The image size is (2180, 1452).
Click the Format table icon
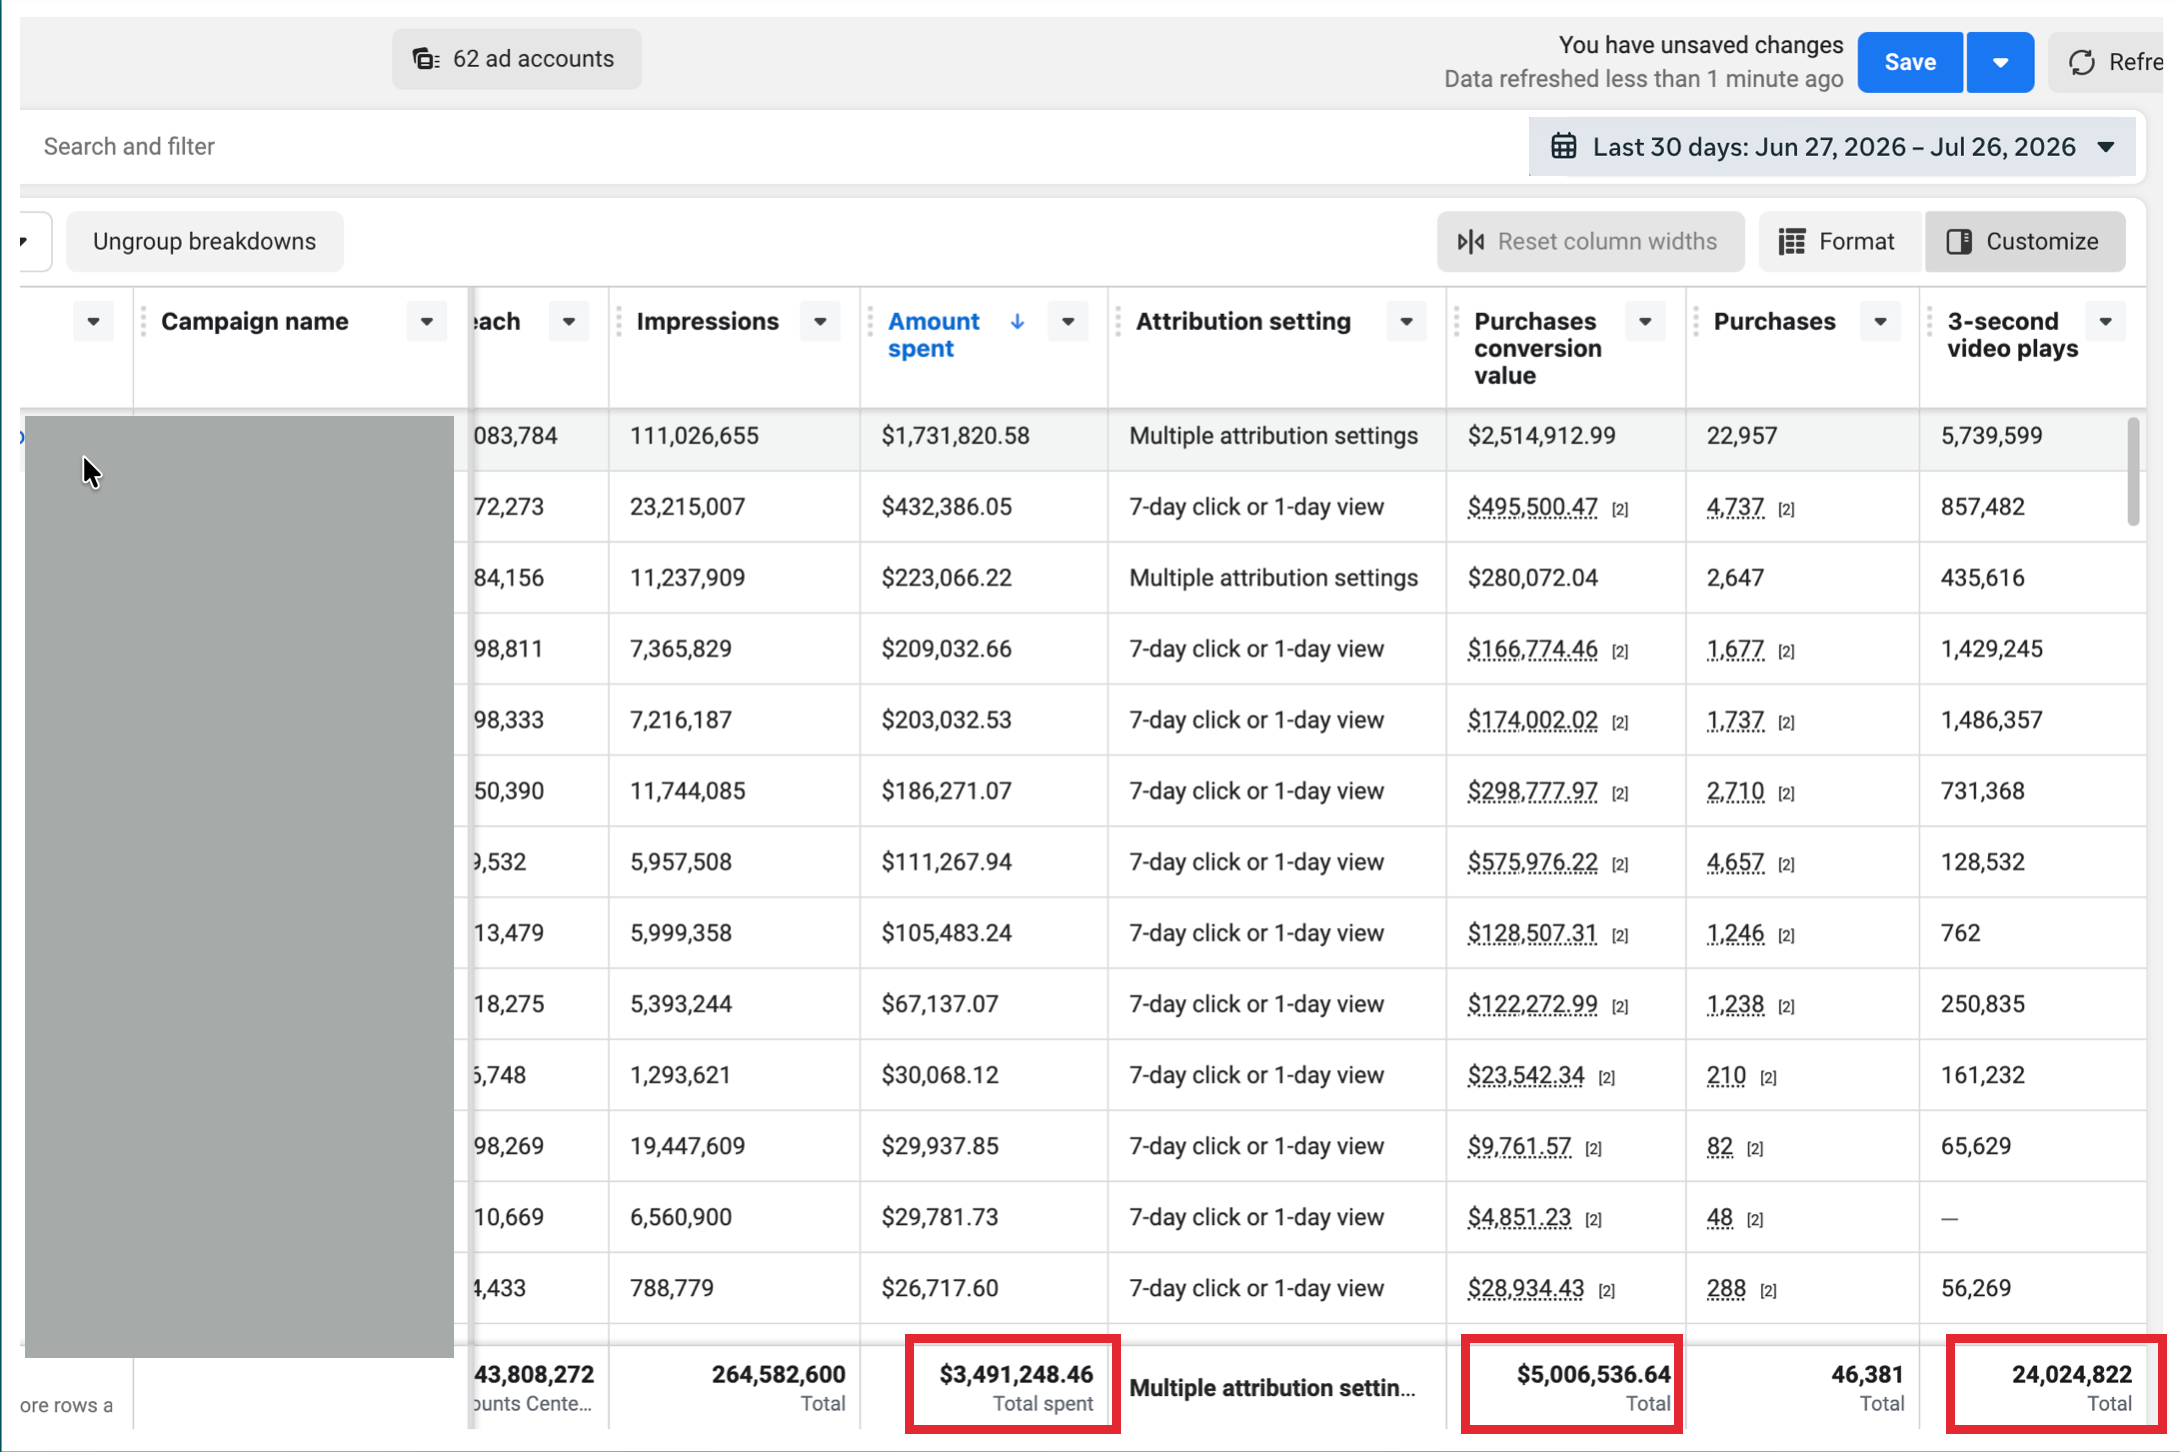1792,241
